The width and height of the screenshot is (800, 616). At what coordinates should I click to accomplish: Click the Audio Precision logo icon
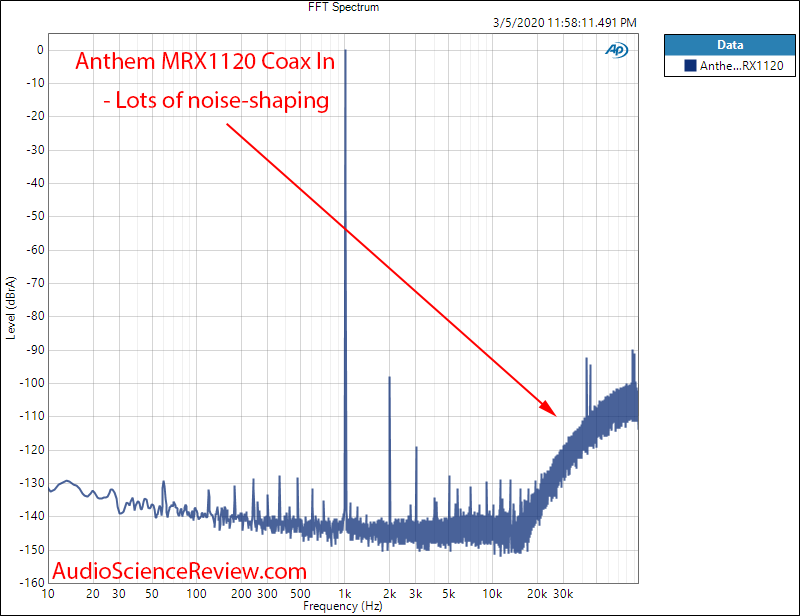616,50
